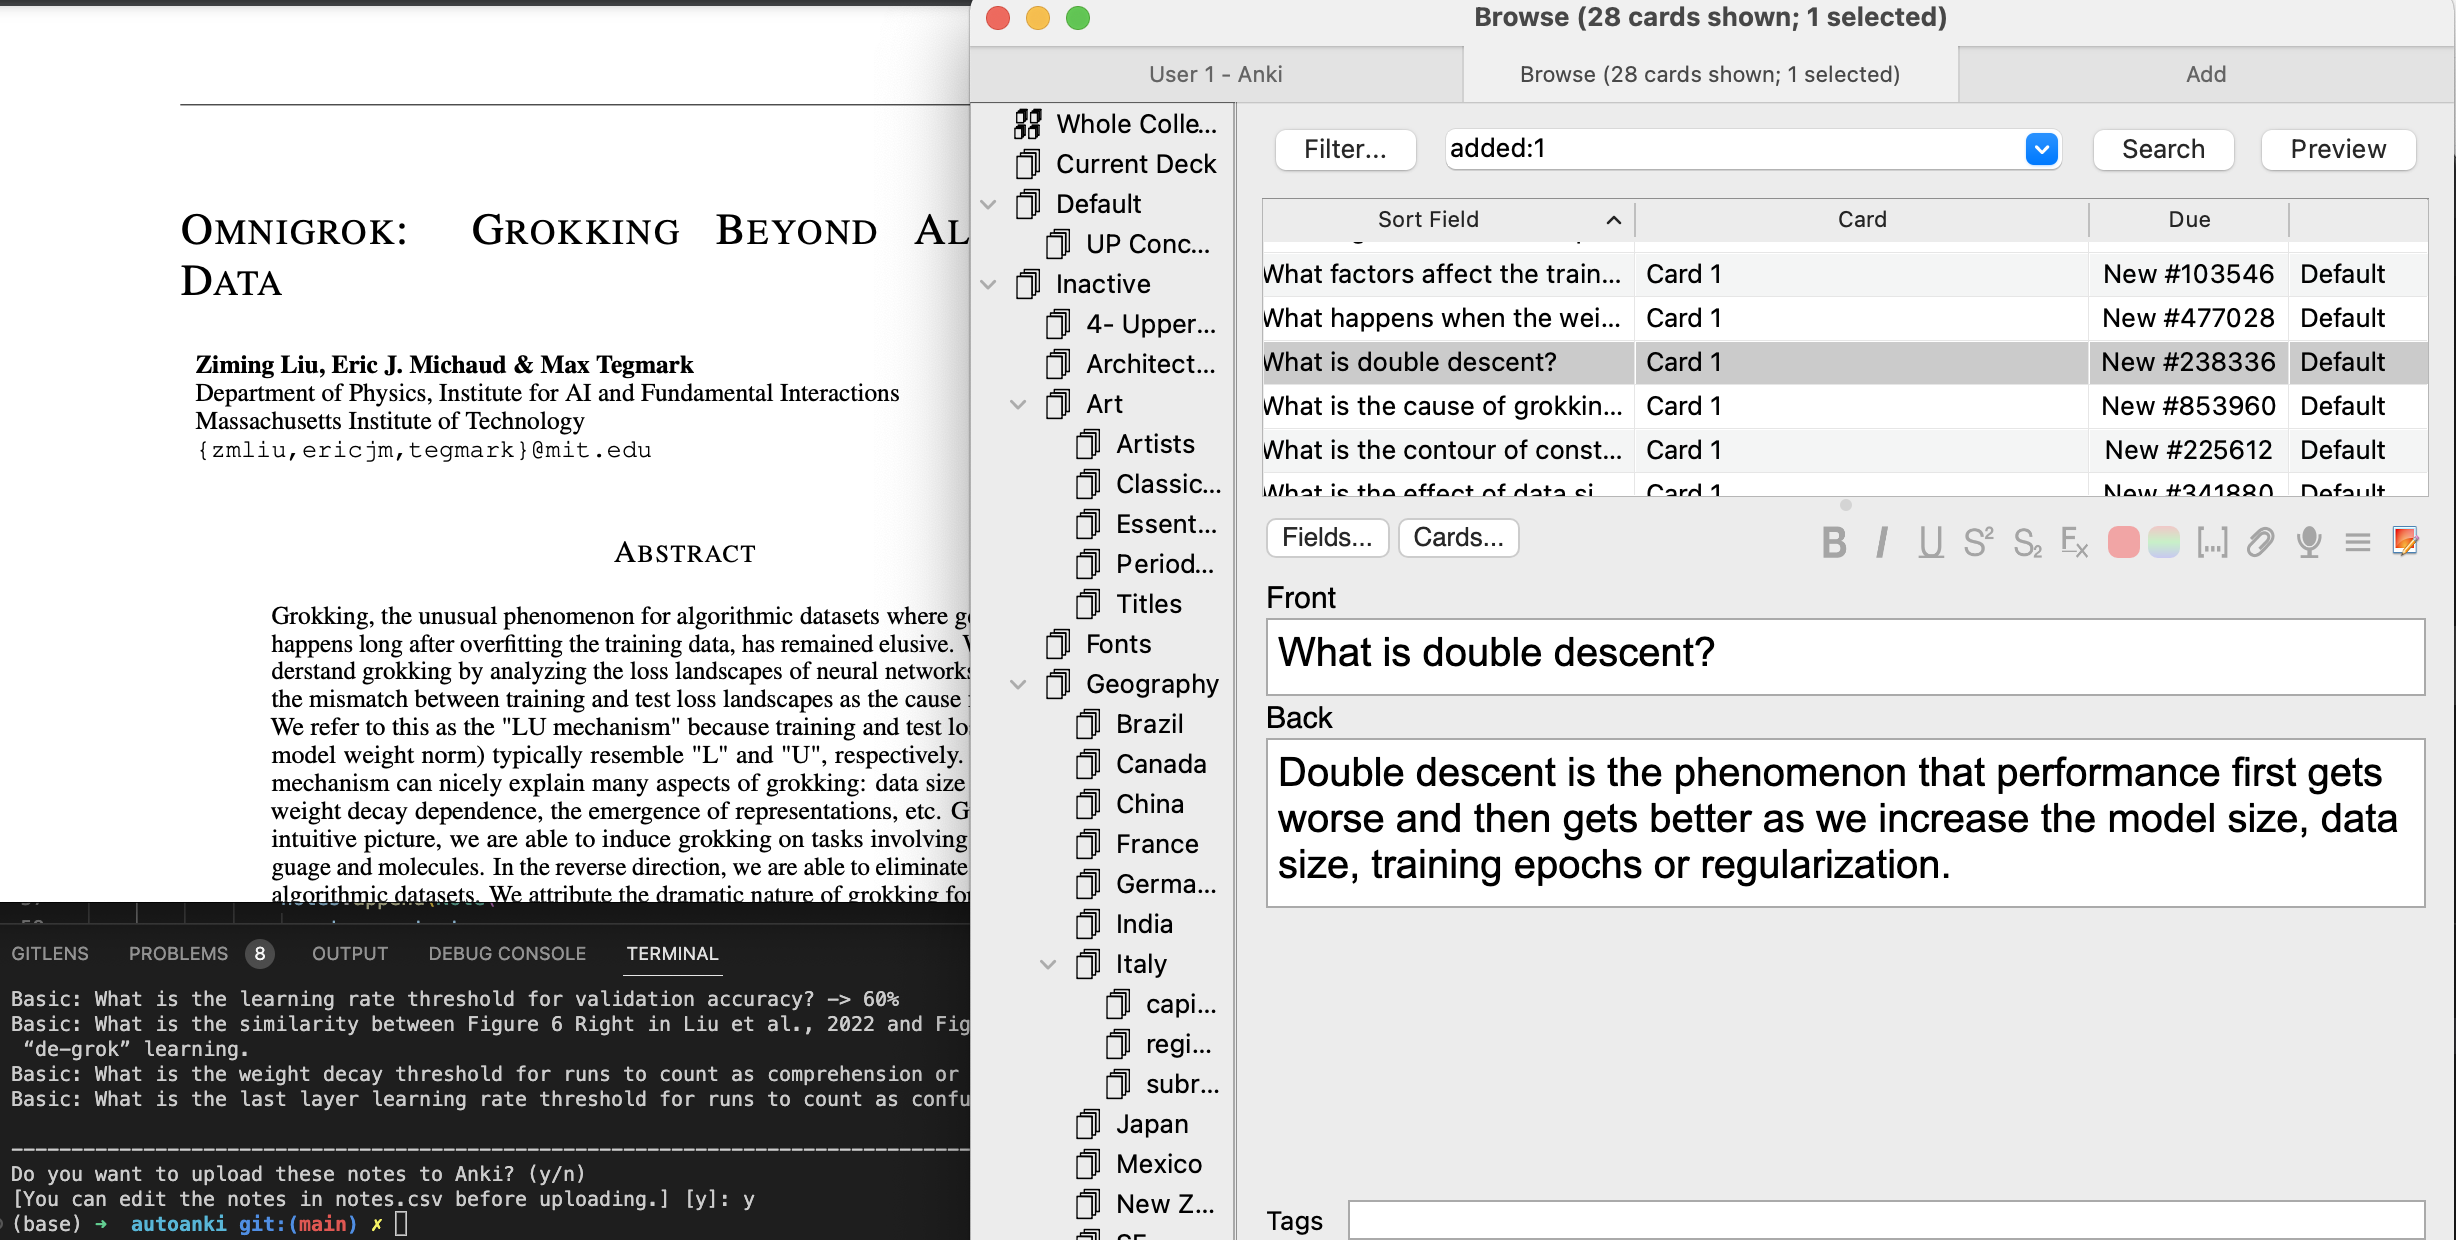Collapse the Italy deck subtree

(x=1048, y=964)
